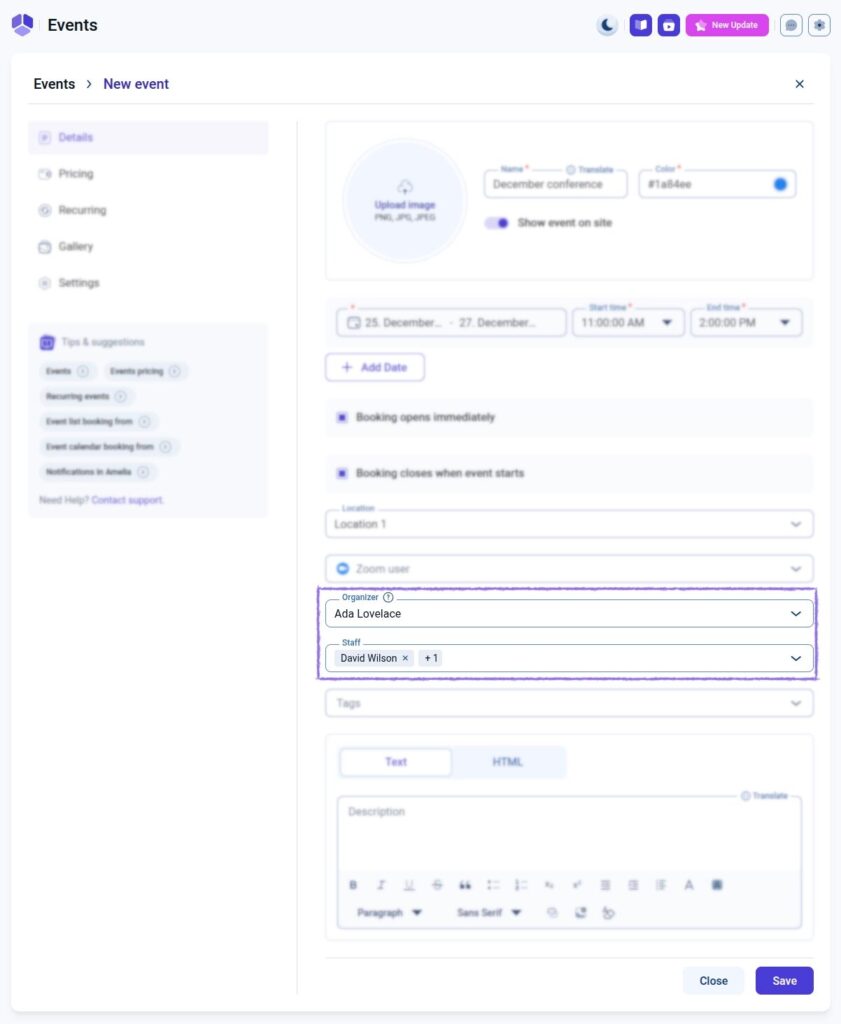Uncheck Booking opens immediately
This screenshot has width=841, height=1024.
coord(342,417)
